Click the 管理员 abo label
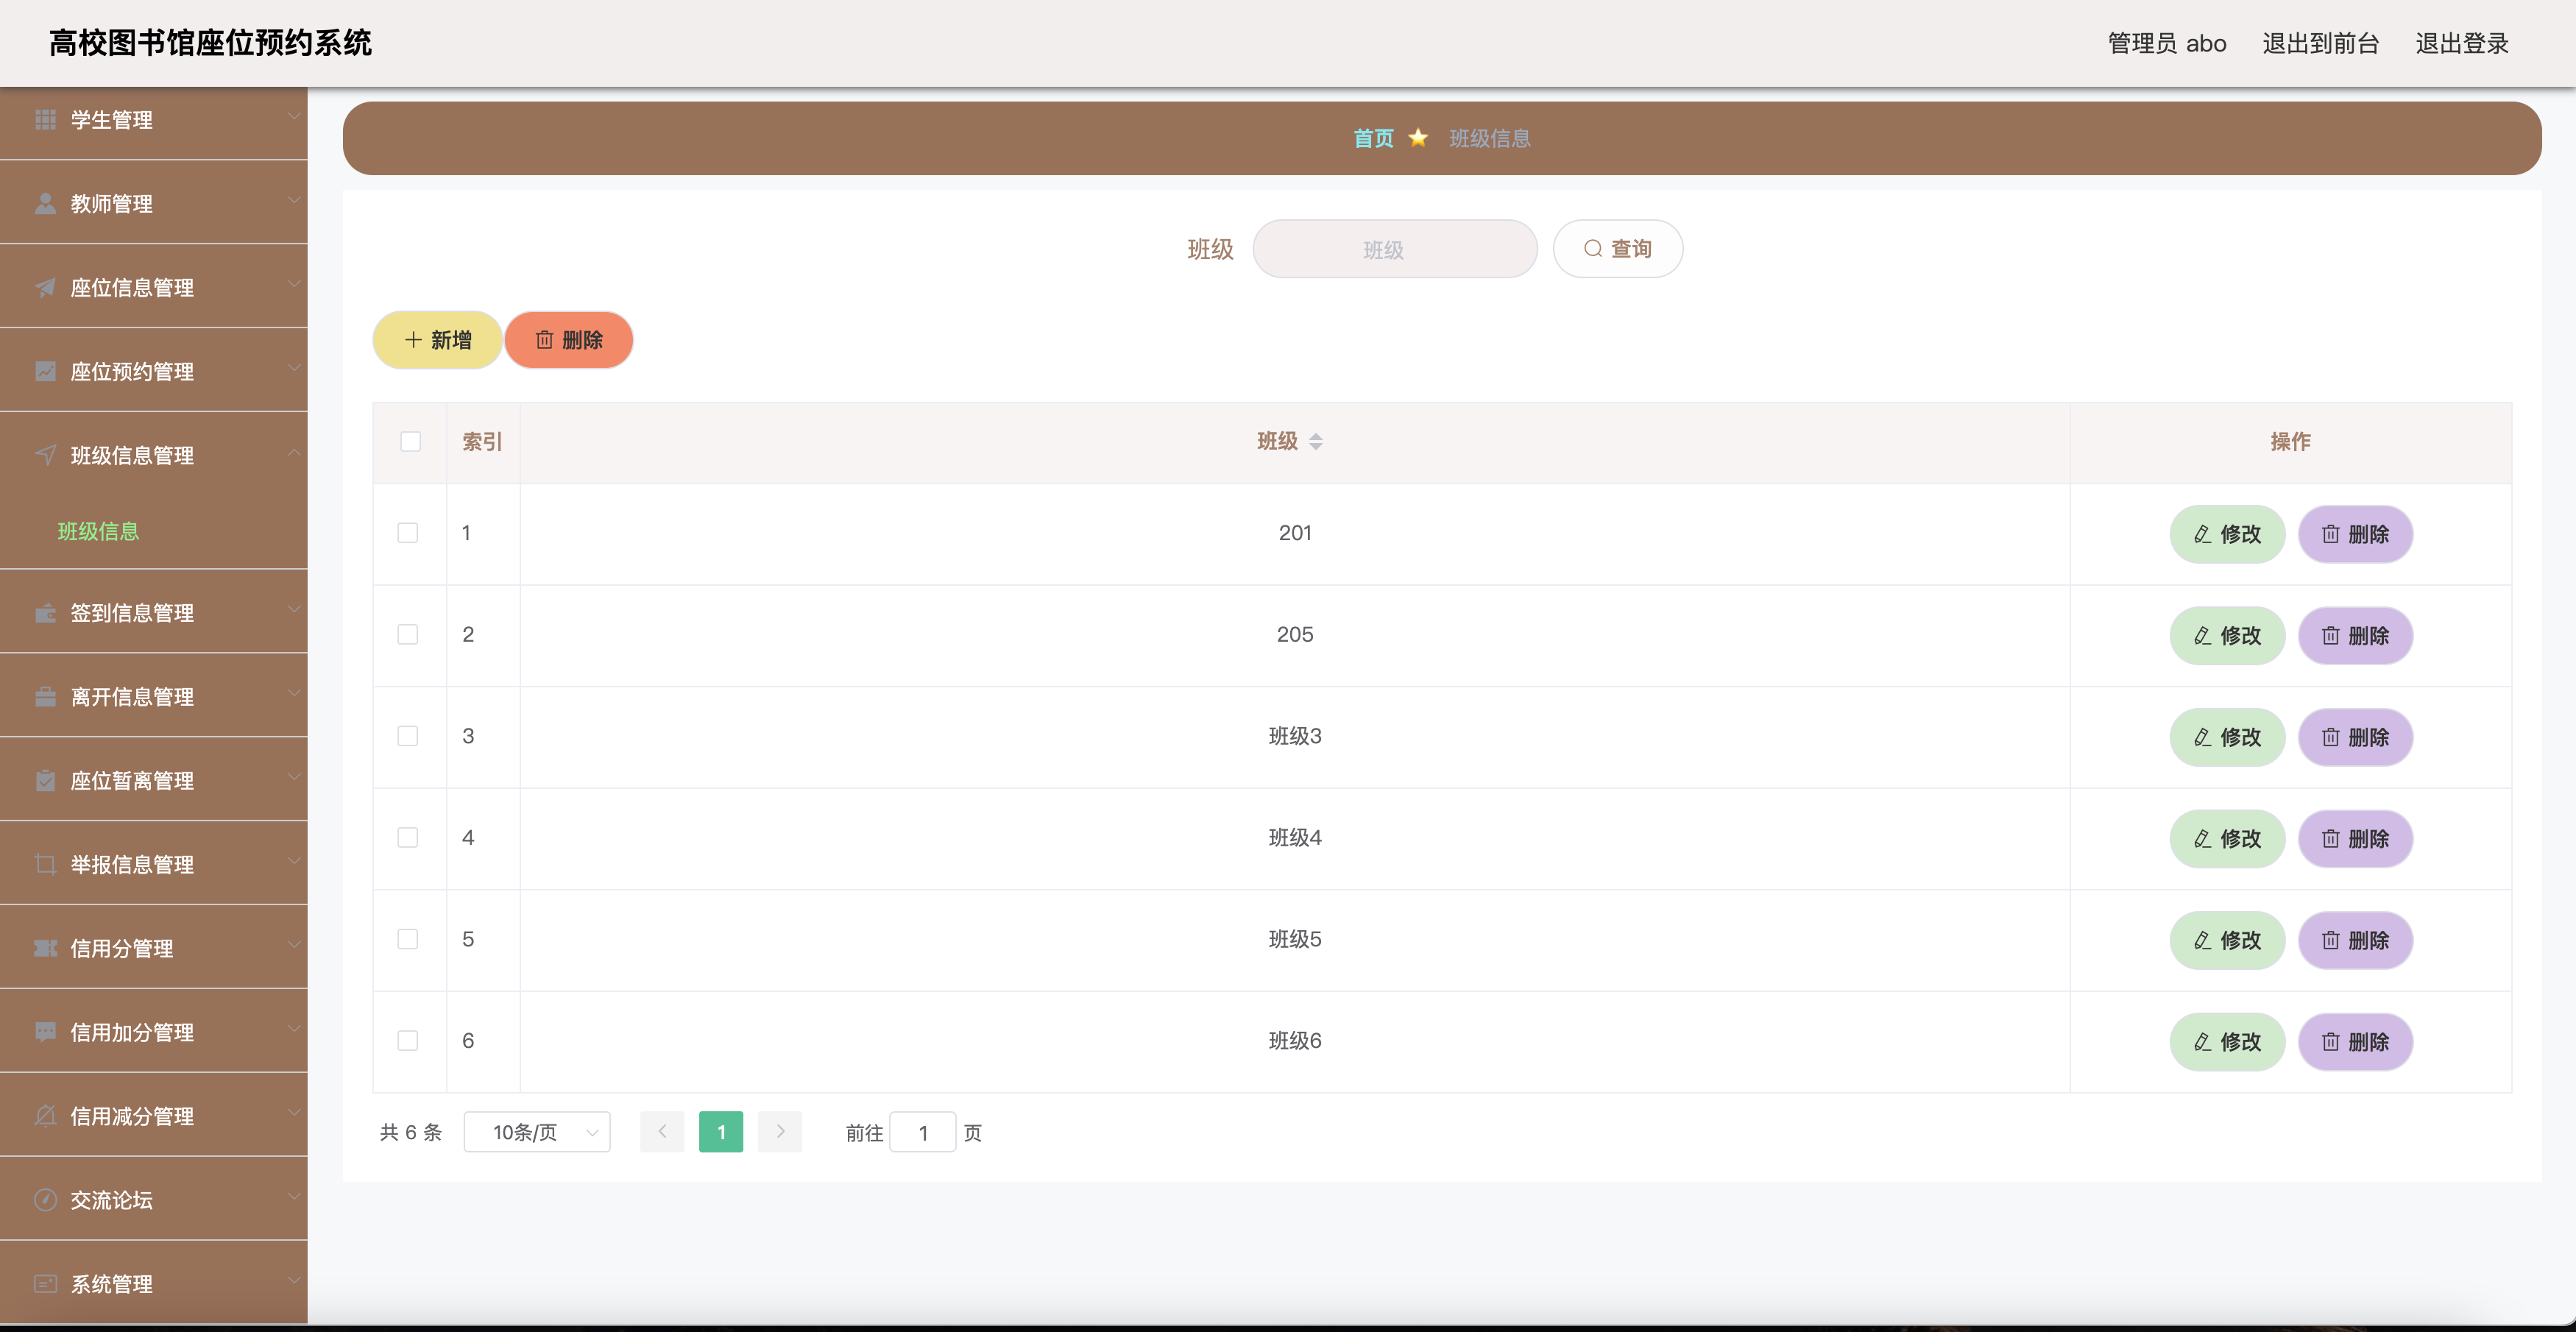The height and width of the screenshot is (1332, 2576). click(x=2167, y=44)
